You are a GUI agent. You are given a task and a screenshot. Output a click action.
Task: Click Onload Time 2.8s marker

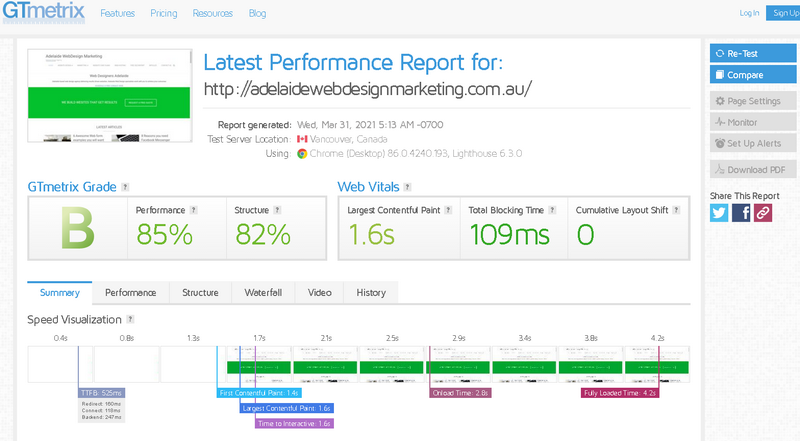[x=460, y=393]
